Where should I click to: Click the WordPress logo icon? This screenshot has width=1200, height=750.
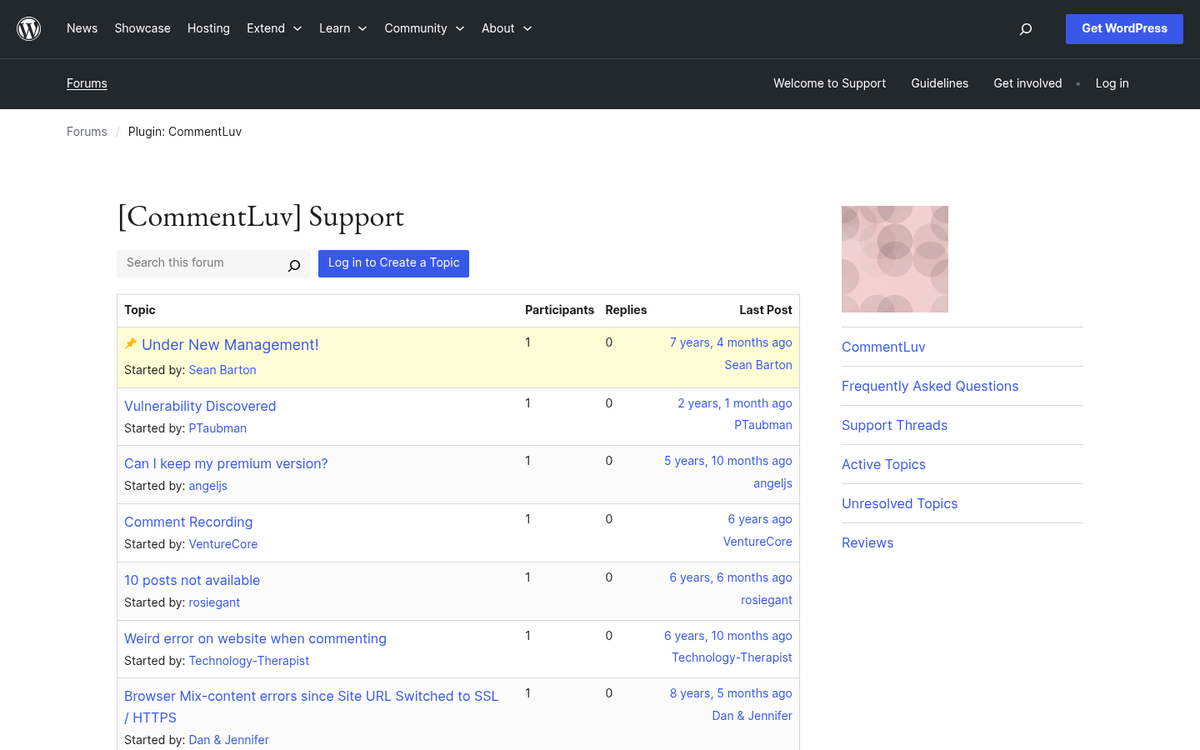coord(29,29)
